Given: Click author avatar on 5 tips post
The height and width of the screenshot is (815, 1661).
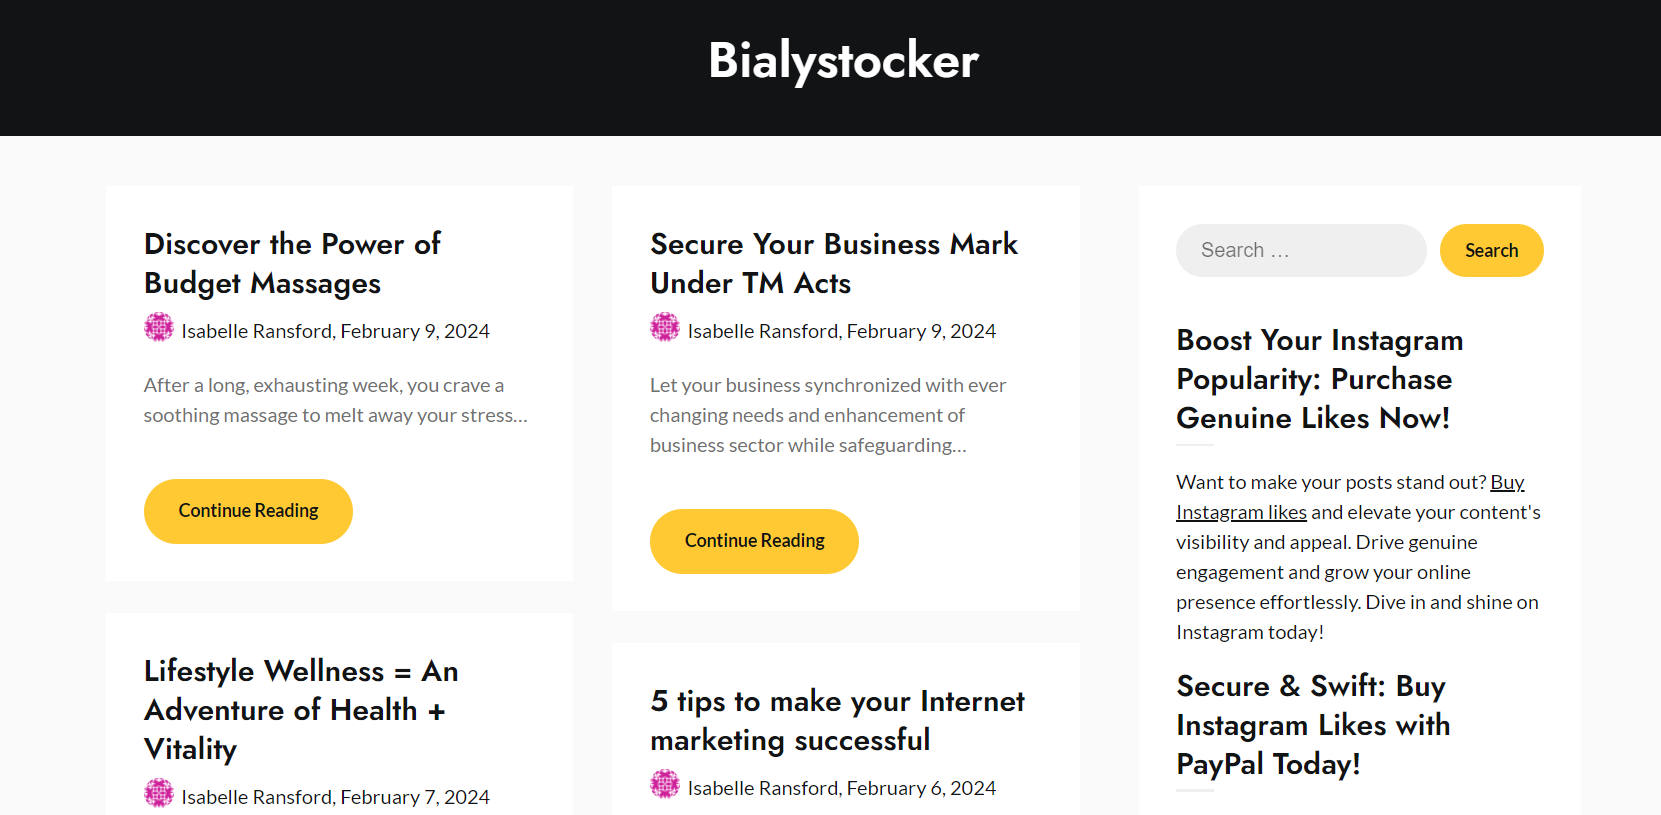Looking at the screenshot, I should pos(664,784).
